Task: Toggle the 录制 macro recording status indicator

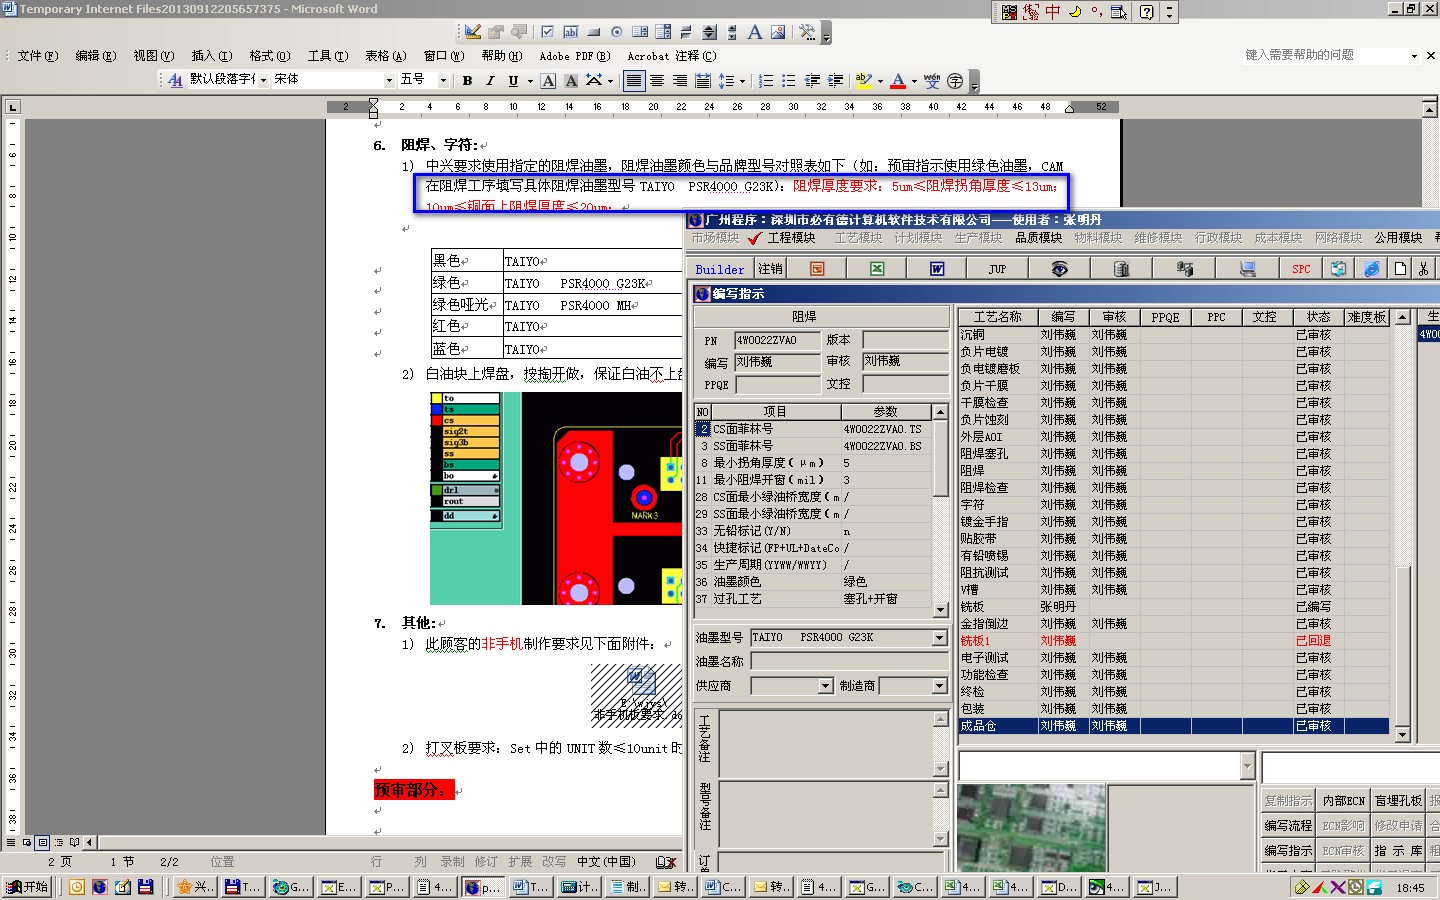Action: pyautogui.click(x=452, y=862)
